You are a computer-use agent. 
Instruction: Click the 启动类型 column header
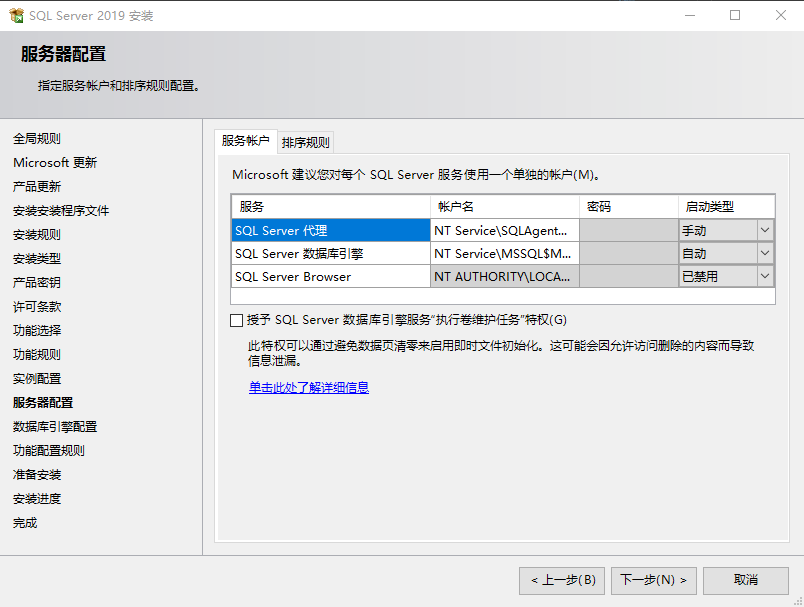(x=726, y=207)
